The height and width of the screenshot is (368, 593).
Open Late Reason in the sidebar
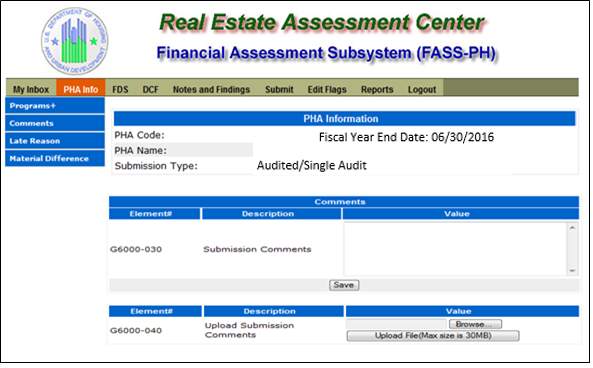pos(55,141)
